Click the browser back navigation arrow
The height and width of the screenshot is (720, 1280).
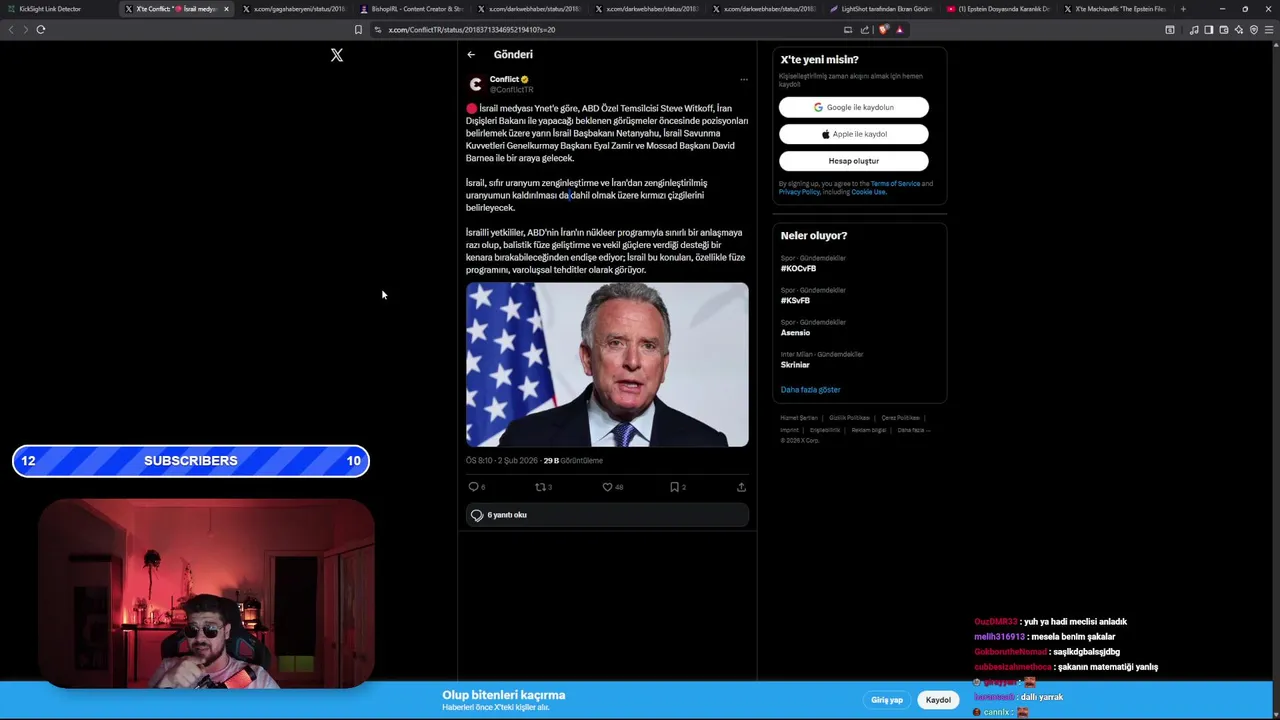click(x=11, y=30)
